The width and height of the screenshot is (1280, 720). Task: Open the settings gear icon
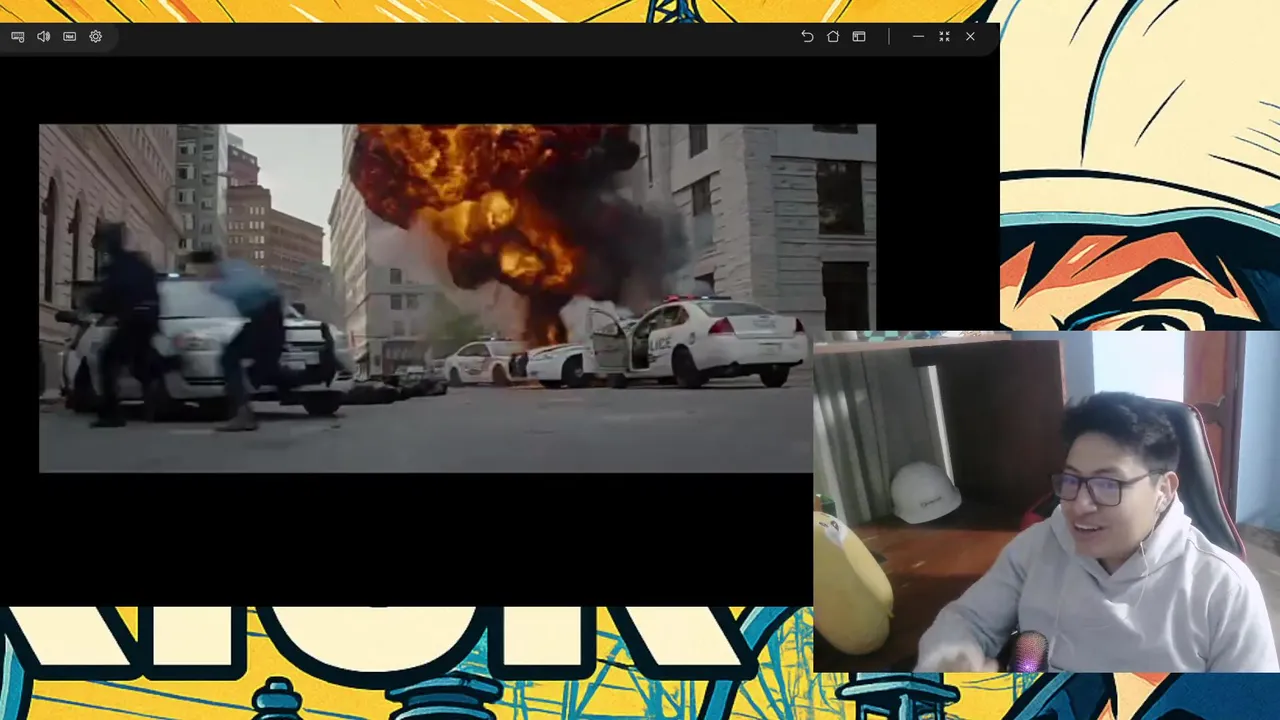pyautogui.click(x=96, y=36)
